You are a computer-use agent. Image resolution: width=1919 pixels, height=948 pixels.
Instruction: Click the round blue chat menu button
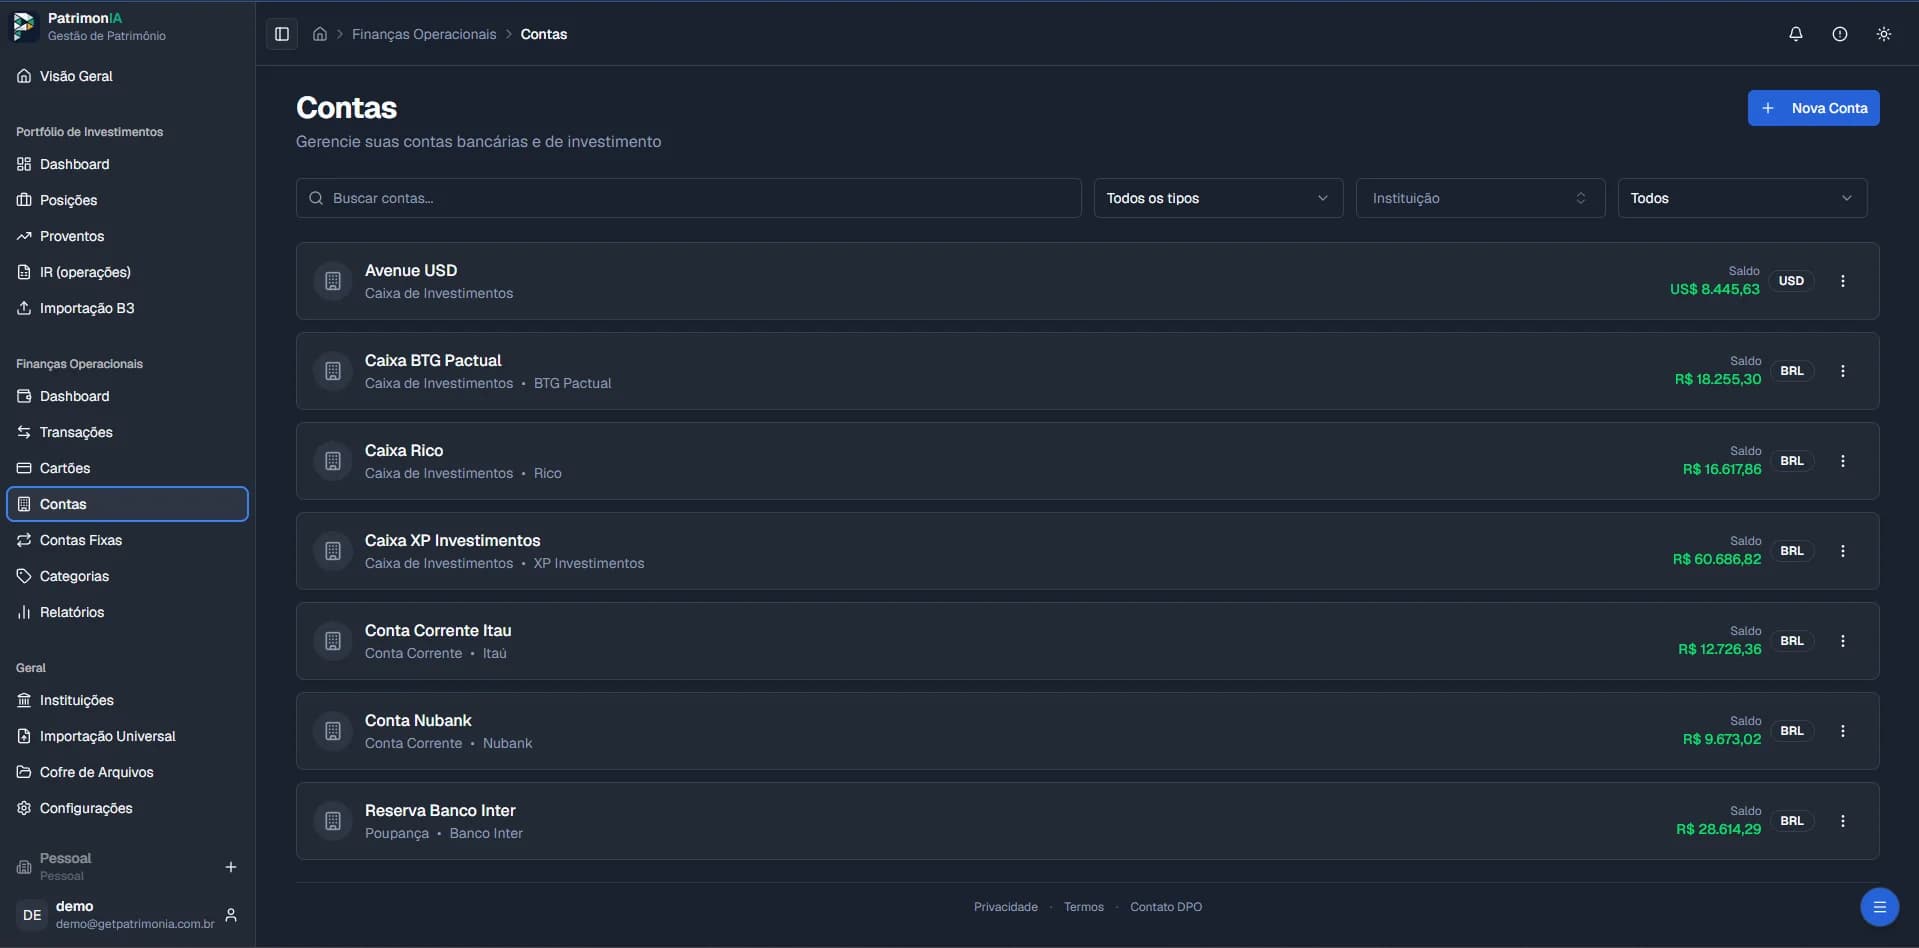pos(1879,907)
